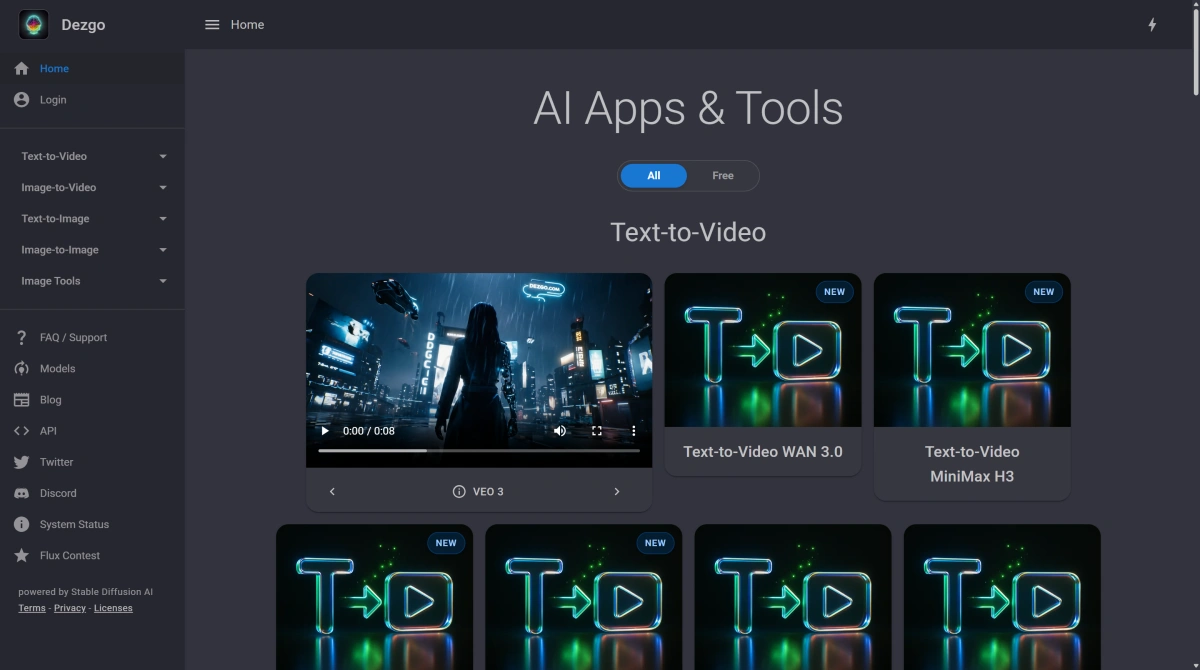Click the lightning bolt icon in header
This screenshot has height=670, width=1200.
1152,25
